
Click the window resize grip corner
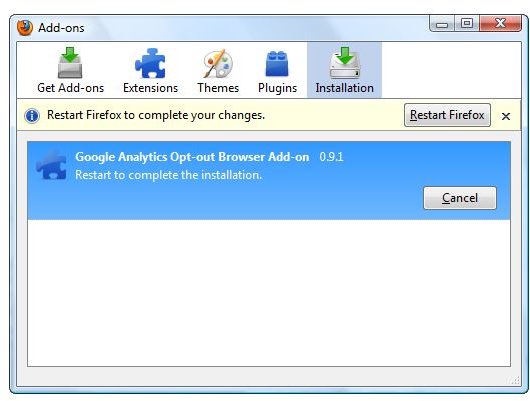click(x=514, y=380)
